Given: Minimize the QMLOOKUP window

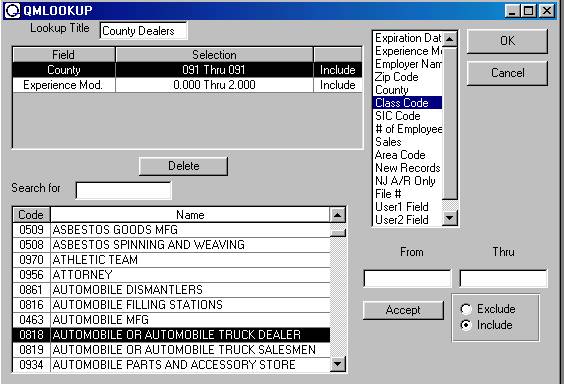Looking at the screenshot, I should click(512, 10).
